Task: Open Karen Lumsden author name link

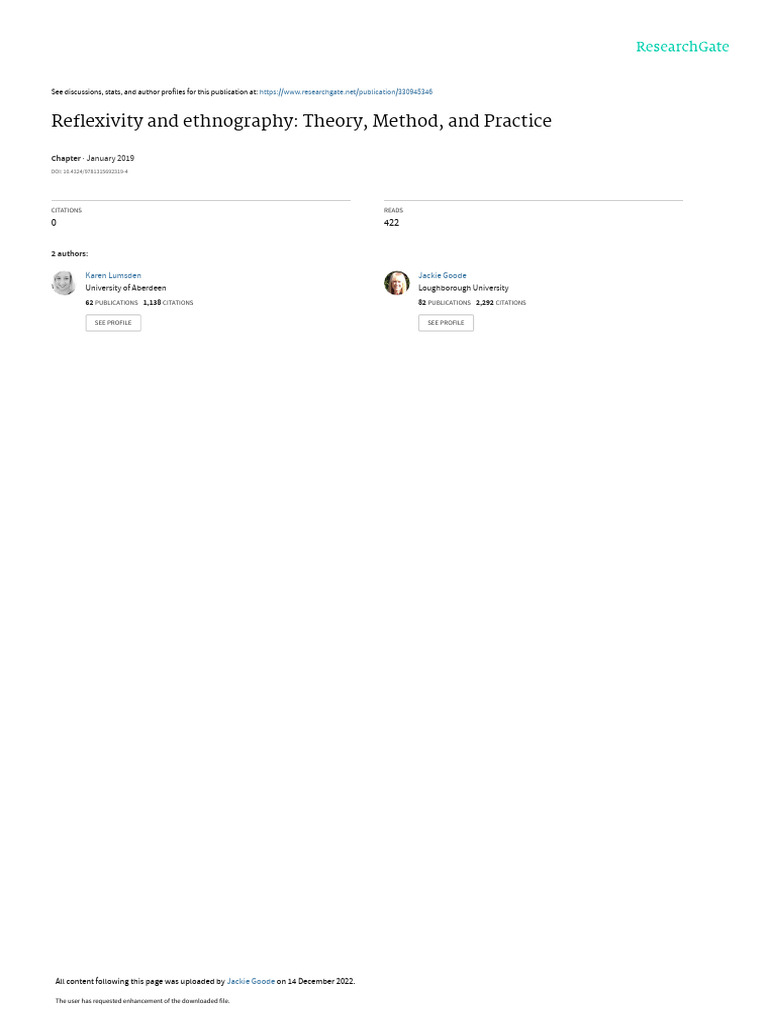Action: (x=113, y=276)
